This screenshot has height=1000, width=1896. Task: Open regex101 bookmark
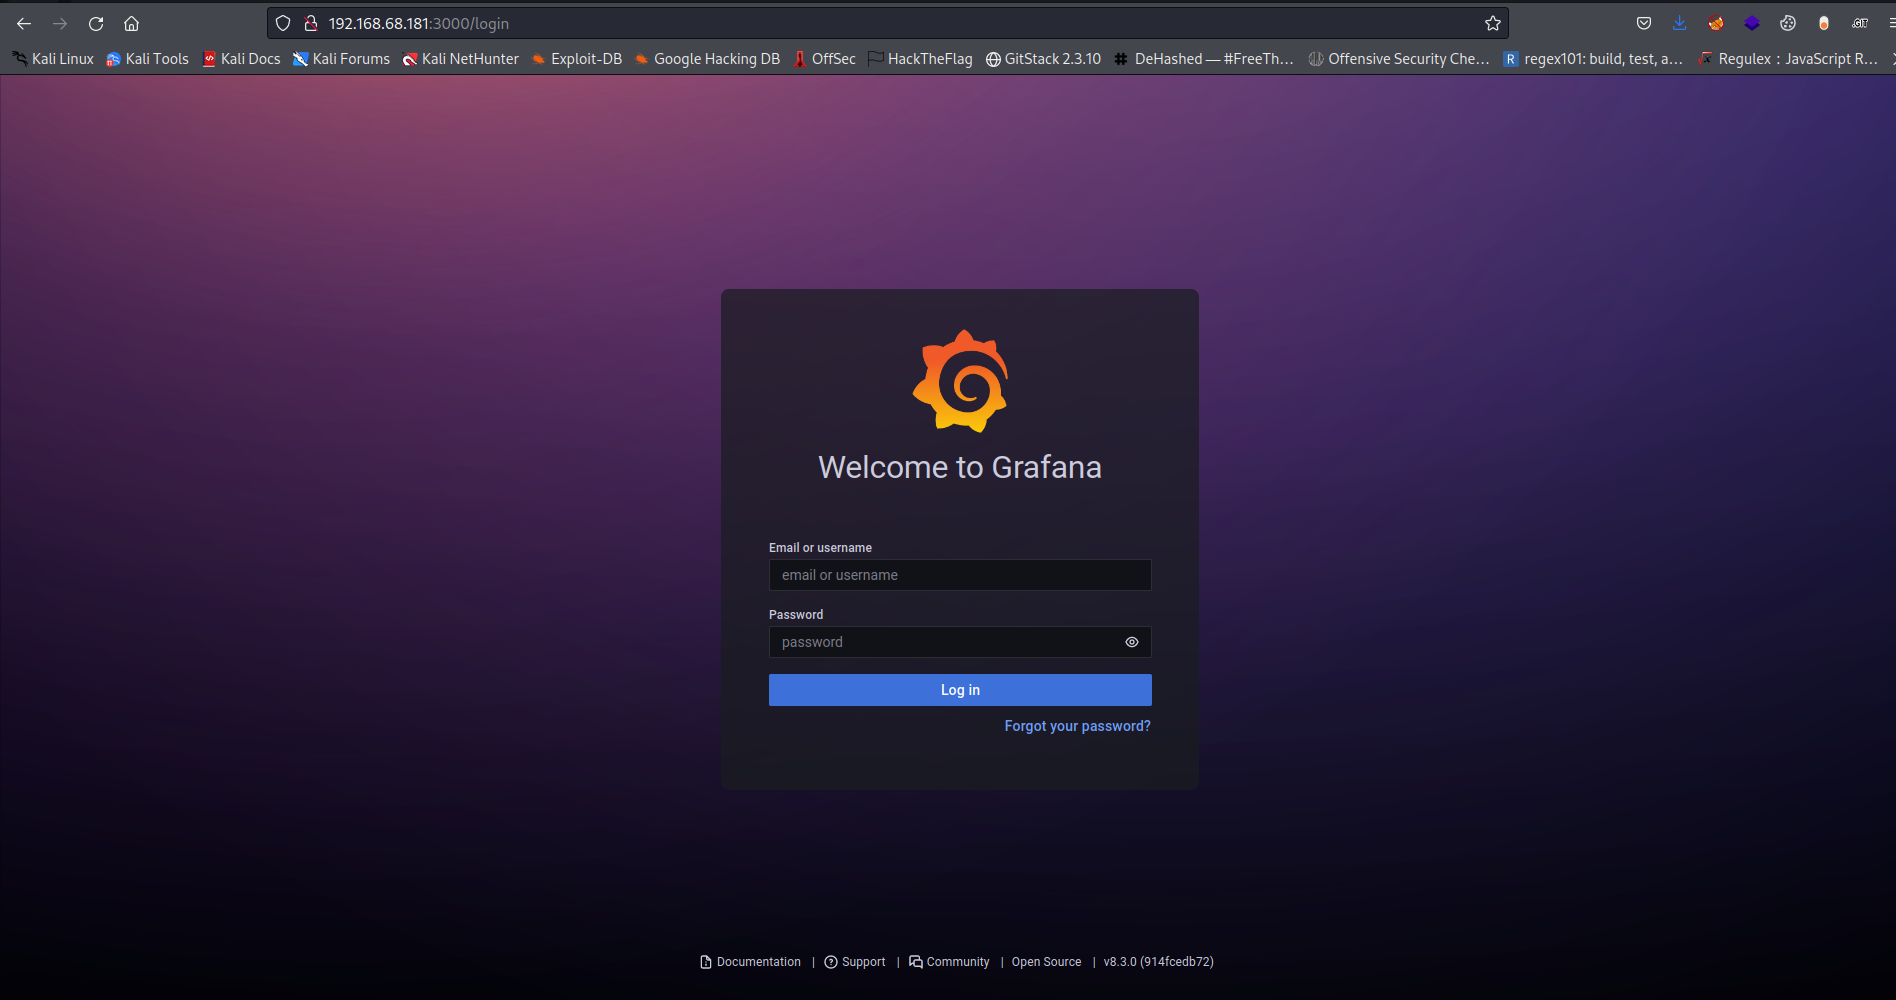(x=1593, y=59)
